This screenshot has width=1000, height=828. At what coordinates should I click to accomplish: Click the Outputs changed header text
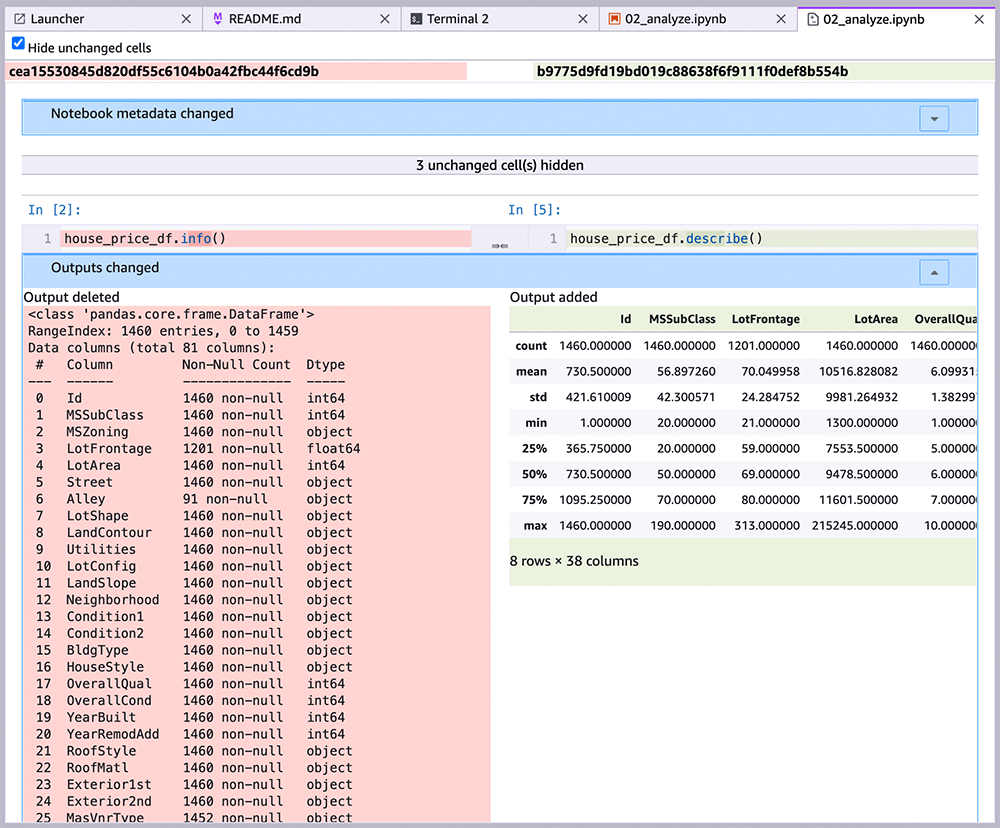[105, 268]
